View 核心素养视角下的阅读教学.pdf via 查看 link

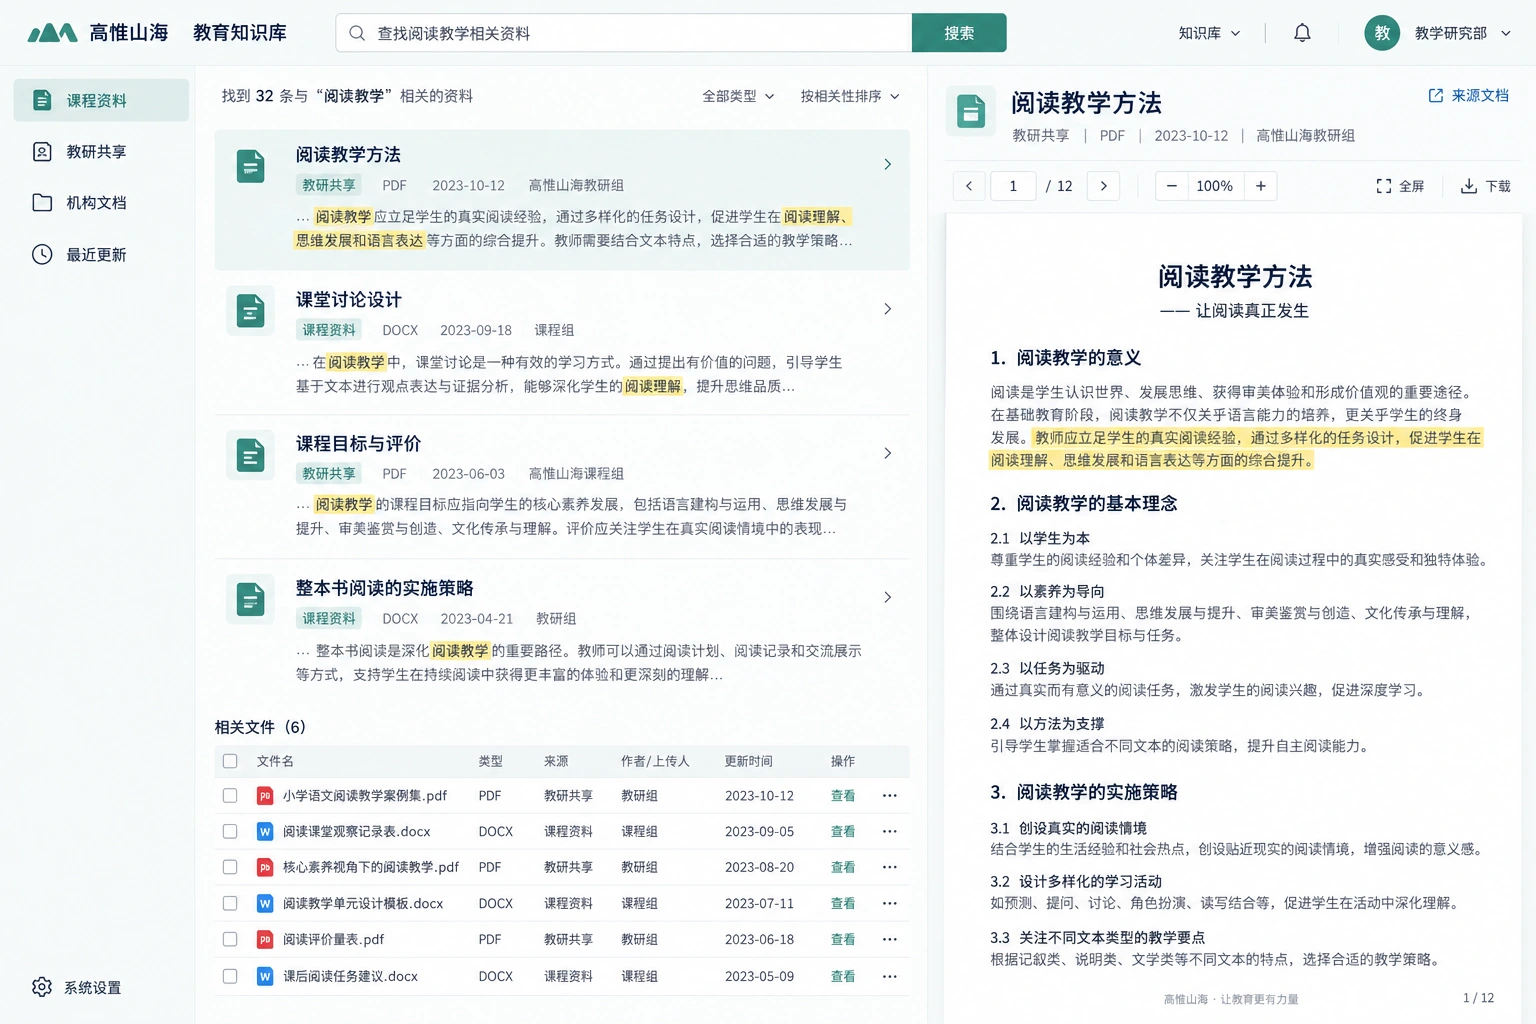(843, 868)
